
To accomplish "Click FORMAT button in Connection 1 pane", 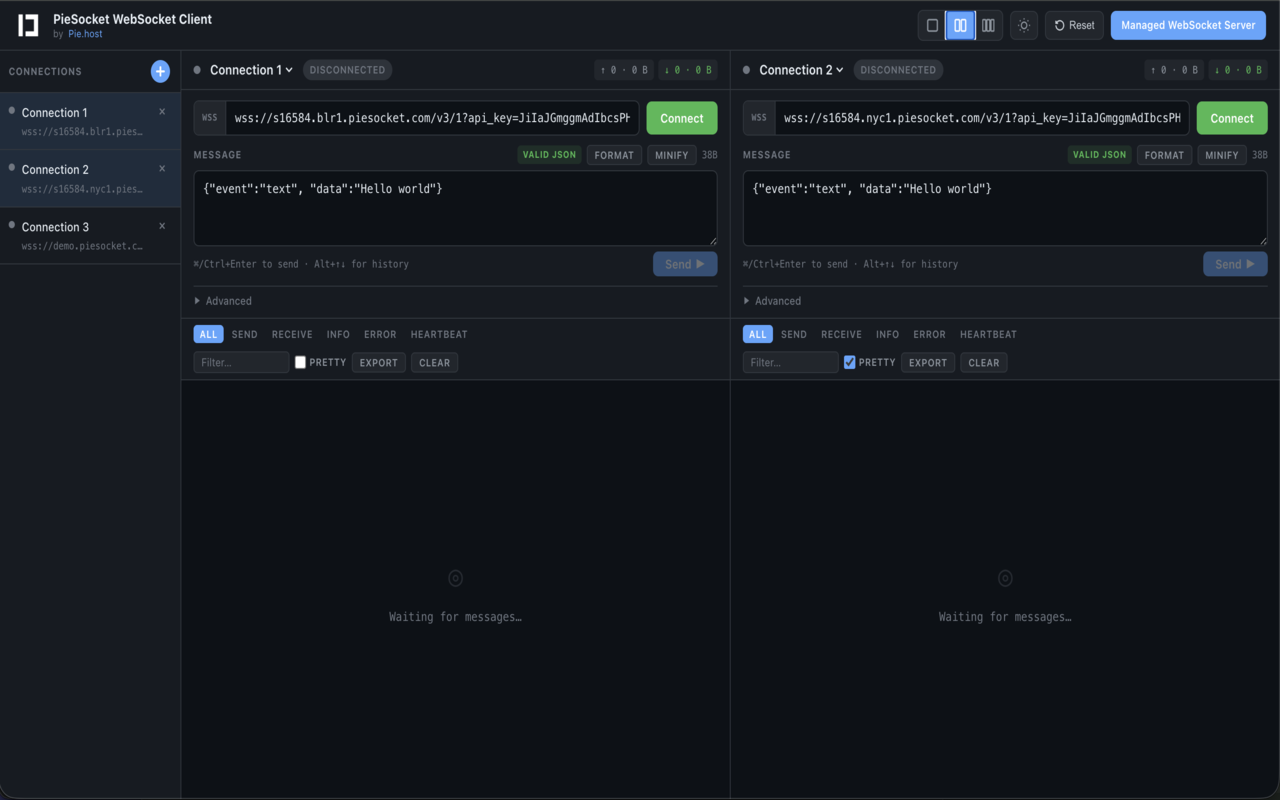I will coord(614,155).
